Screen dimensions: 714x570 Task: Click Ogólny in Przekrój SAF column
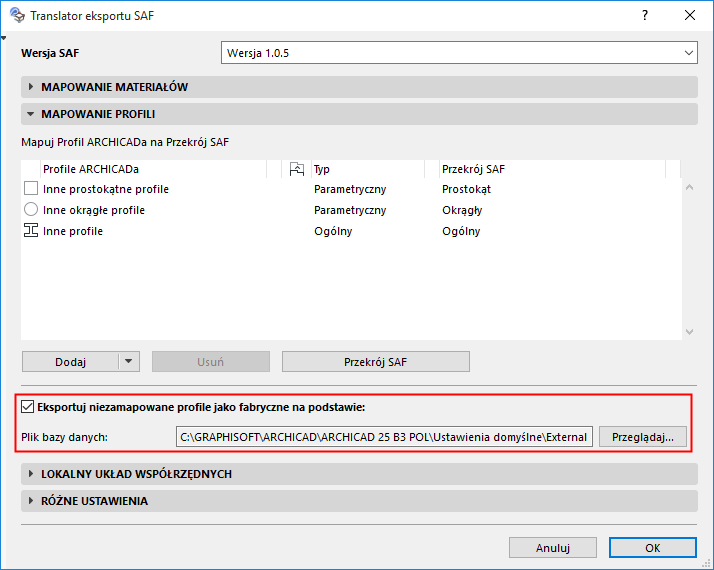click(x=461, y=231)
